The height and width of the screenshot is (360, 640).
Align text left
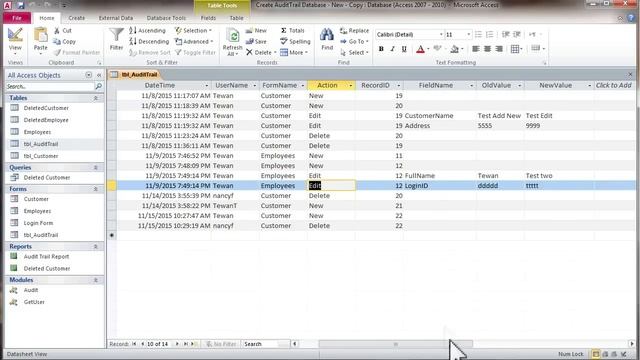pos(476,49)
